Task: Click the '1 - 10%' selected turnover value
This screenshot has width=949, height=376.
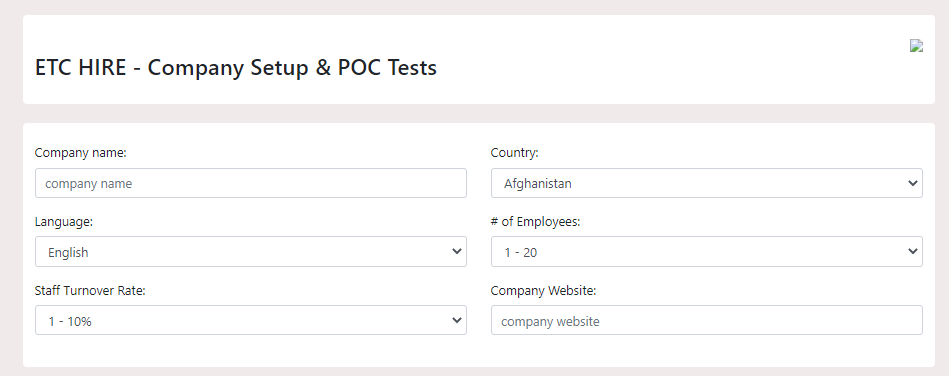Action: click(x=70, y=322)
